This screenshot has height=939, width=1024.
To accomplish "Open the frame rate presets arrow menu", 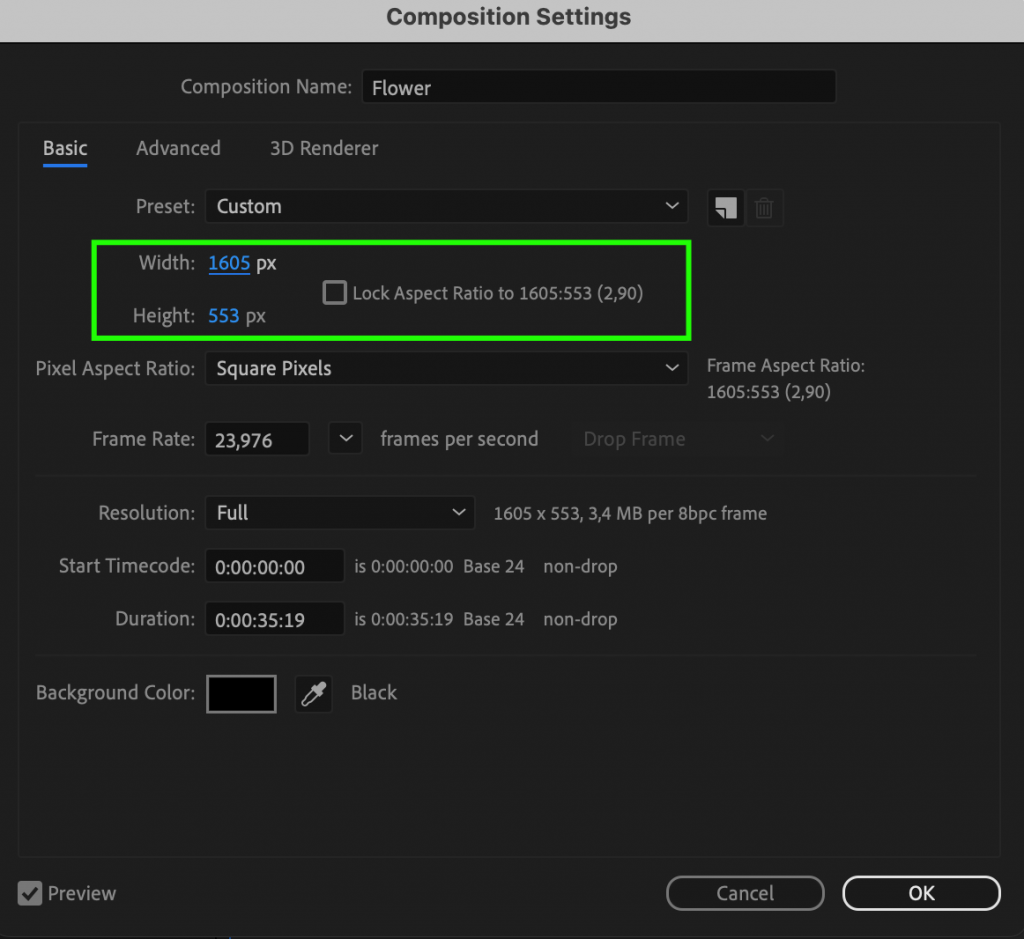I will point(345,439).
